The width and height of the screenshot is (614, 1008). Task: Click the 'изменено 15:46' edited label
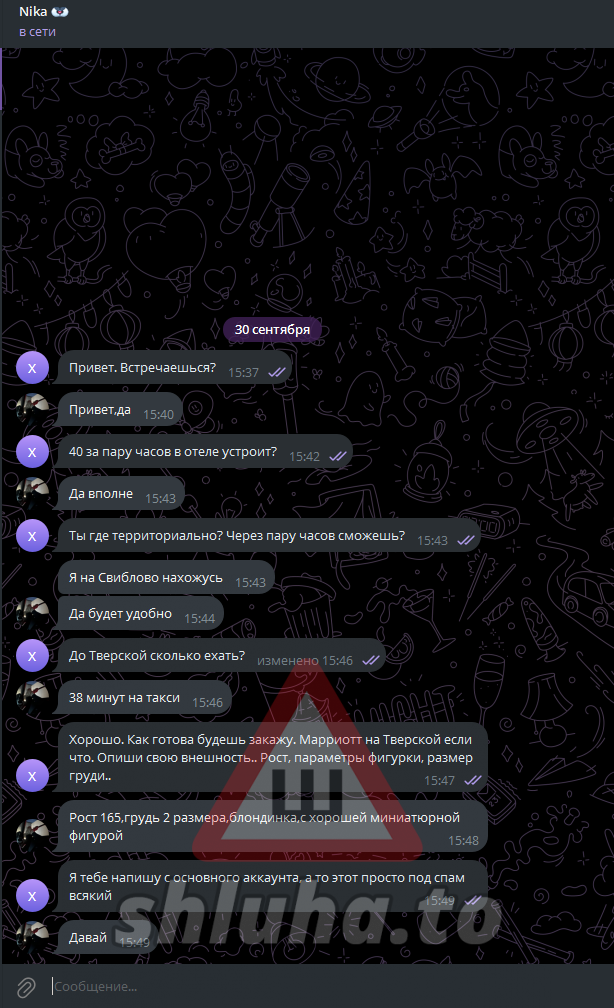point(305,661)
